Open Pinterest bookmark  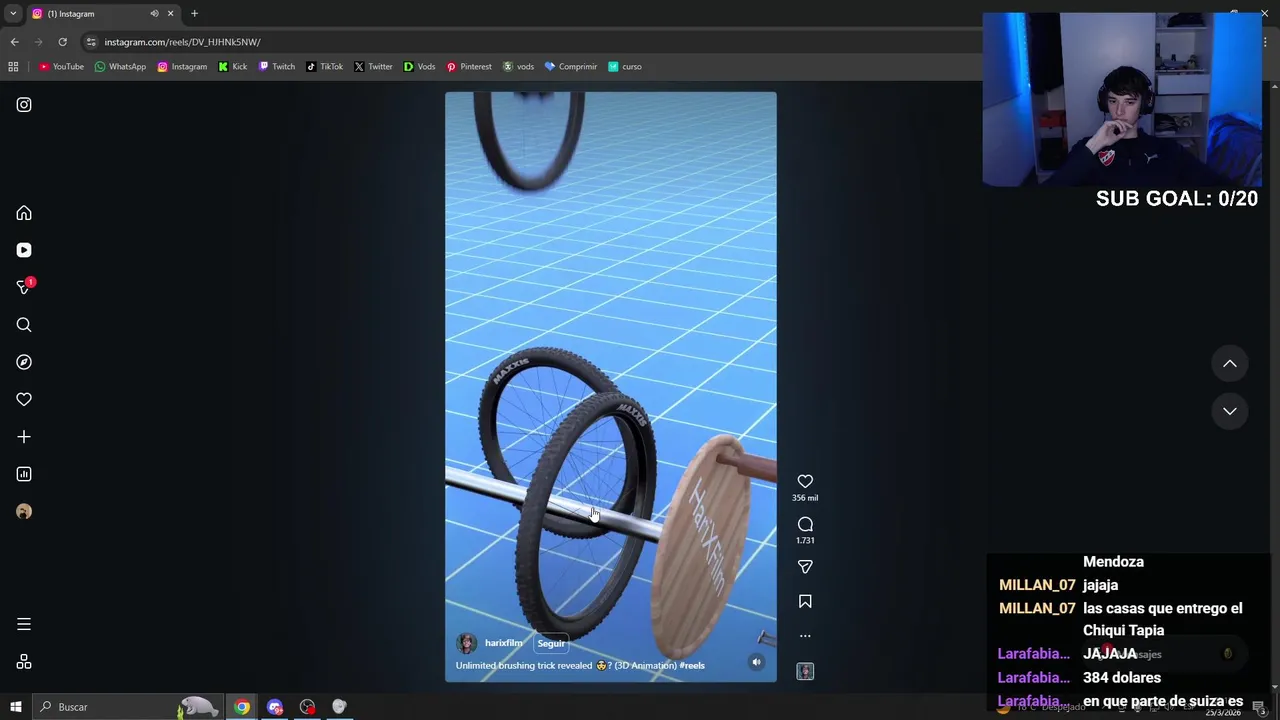(x=469, y=67)
